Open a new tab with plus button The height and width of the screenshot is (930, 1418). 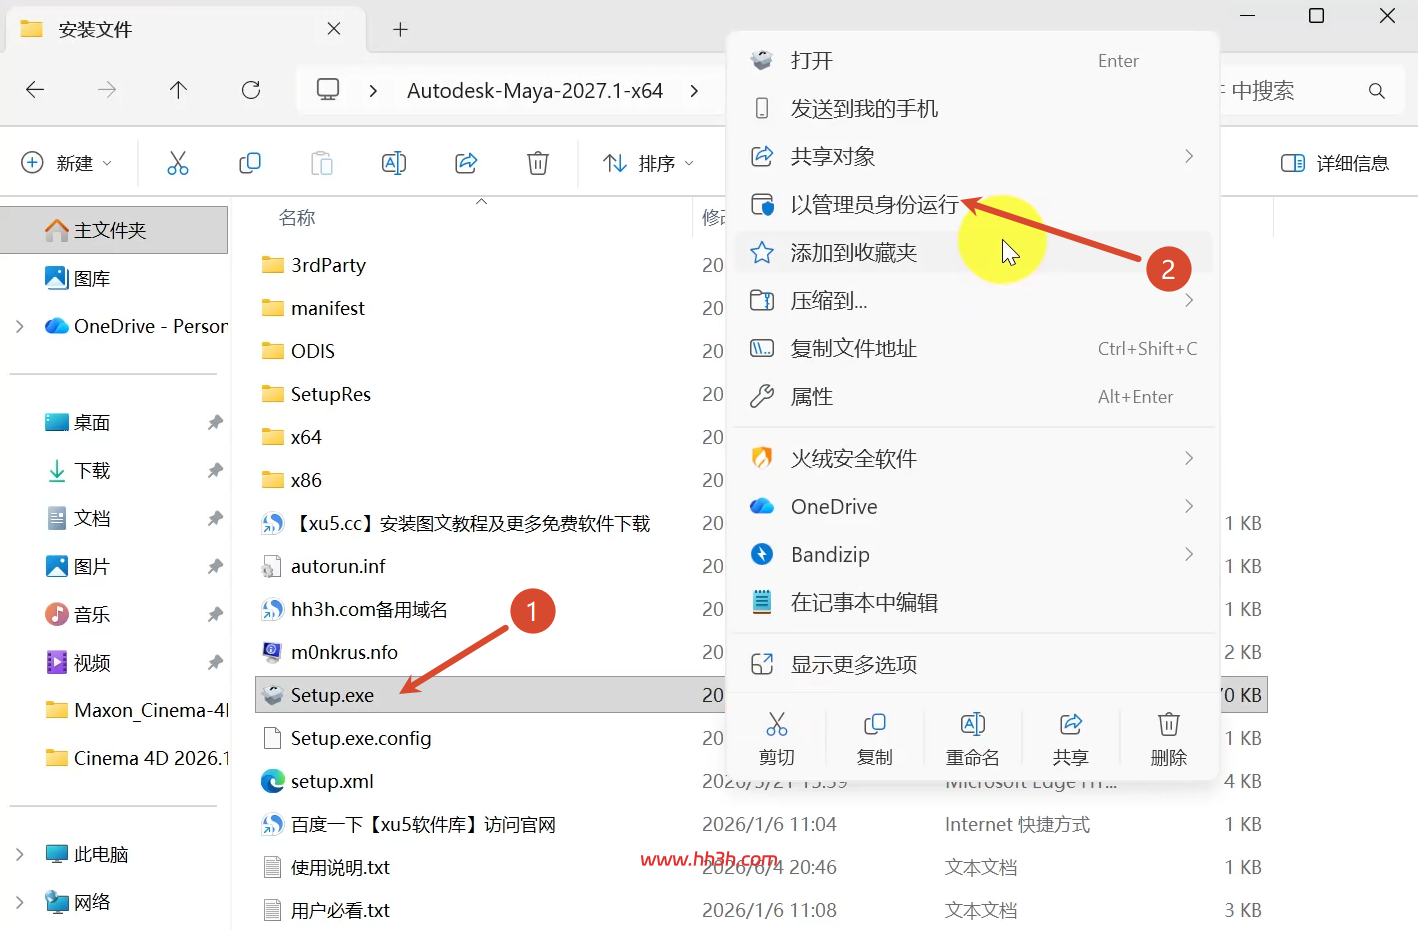click(400, 29)
